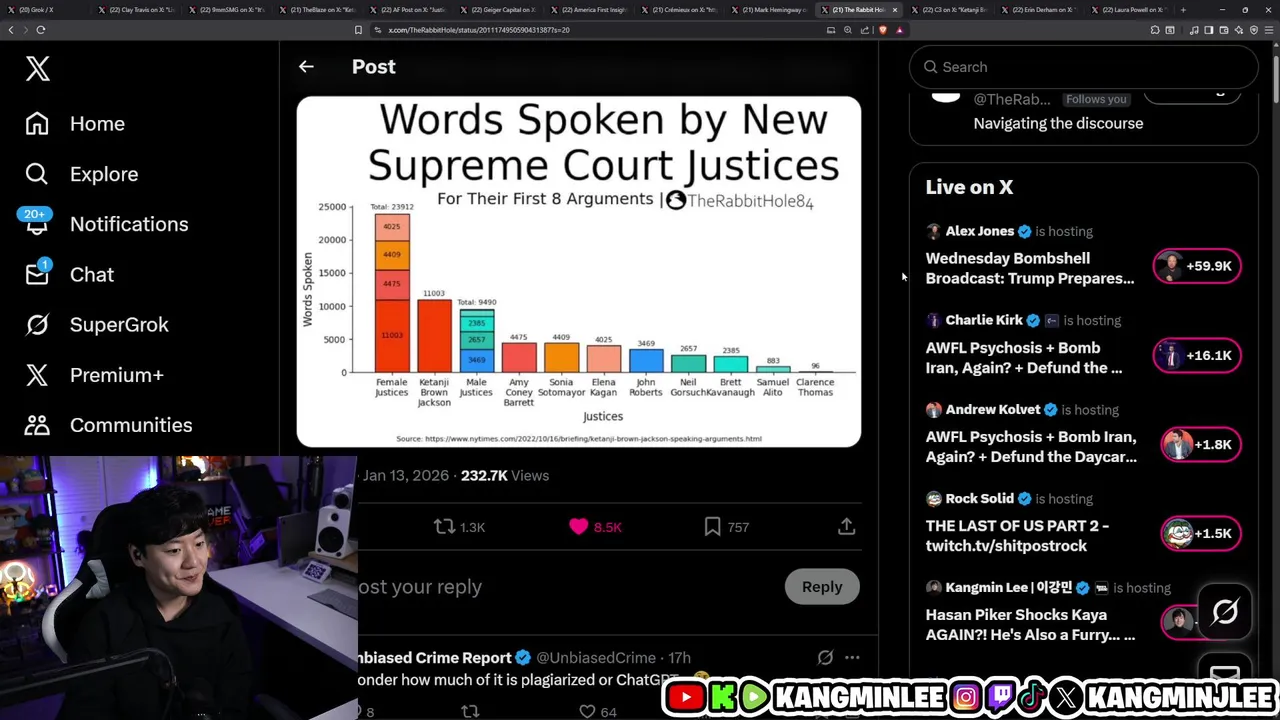Image resolution: width=1280 pixels, height=720 pixels.
Task: Repost the post with 1.3K reposts
Action: pyautogui.click(x=459, y=526)
